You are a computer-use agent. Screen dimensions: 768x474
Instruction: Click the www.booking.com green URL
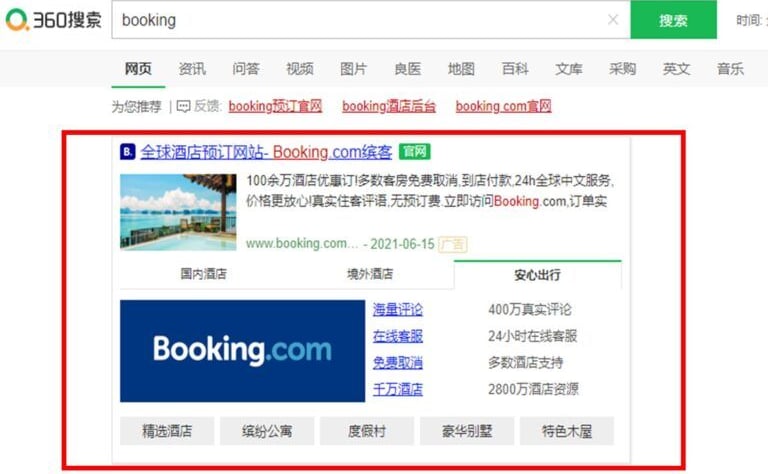pos(302,243)
